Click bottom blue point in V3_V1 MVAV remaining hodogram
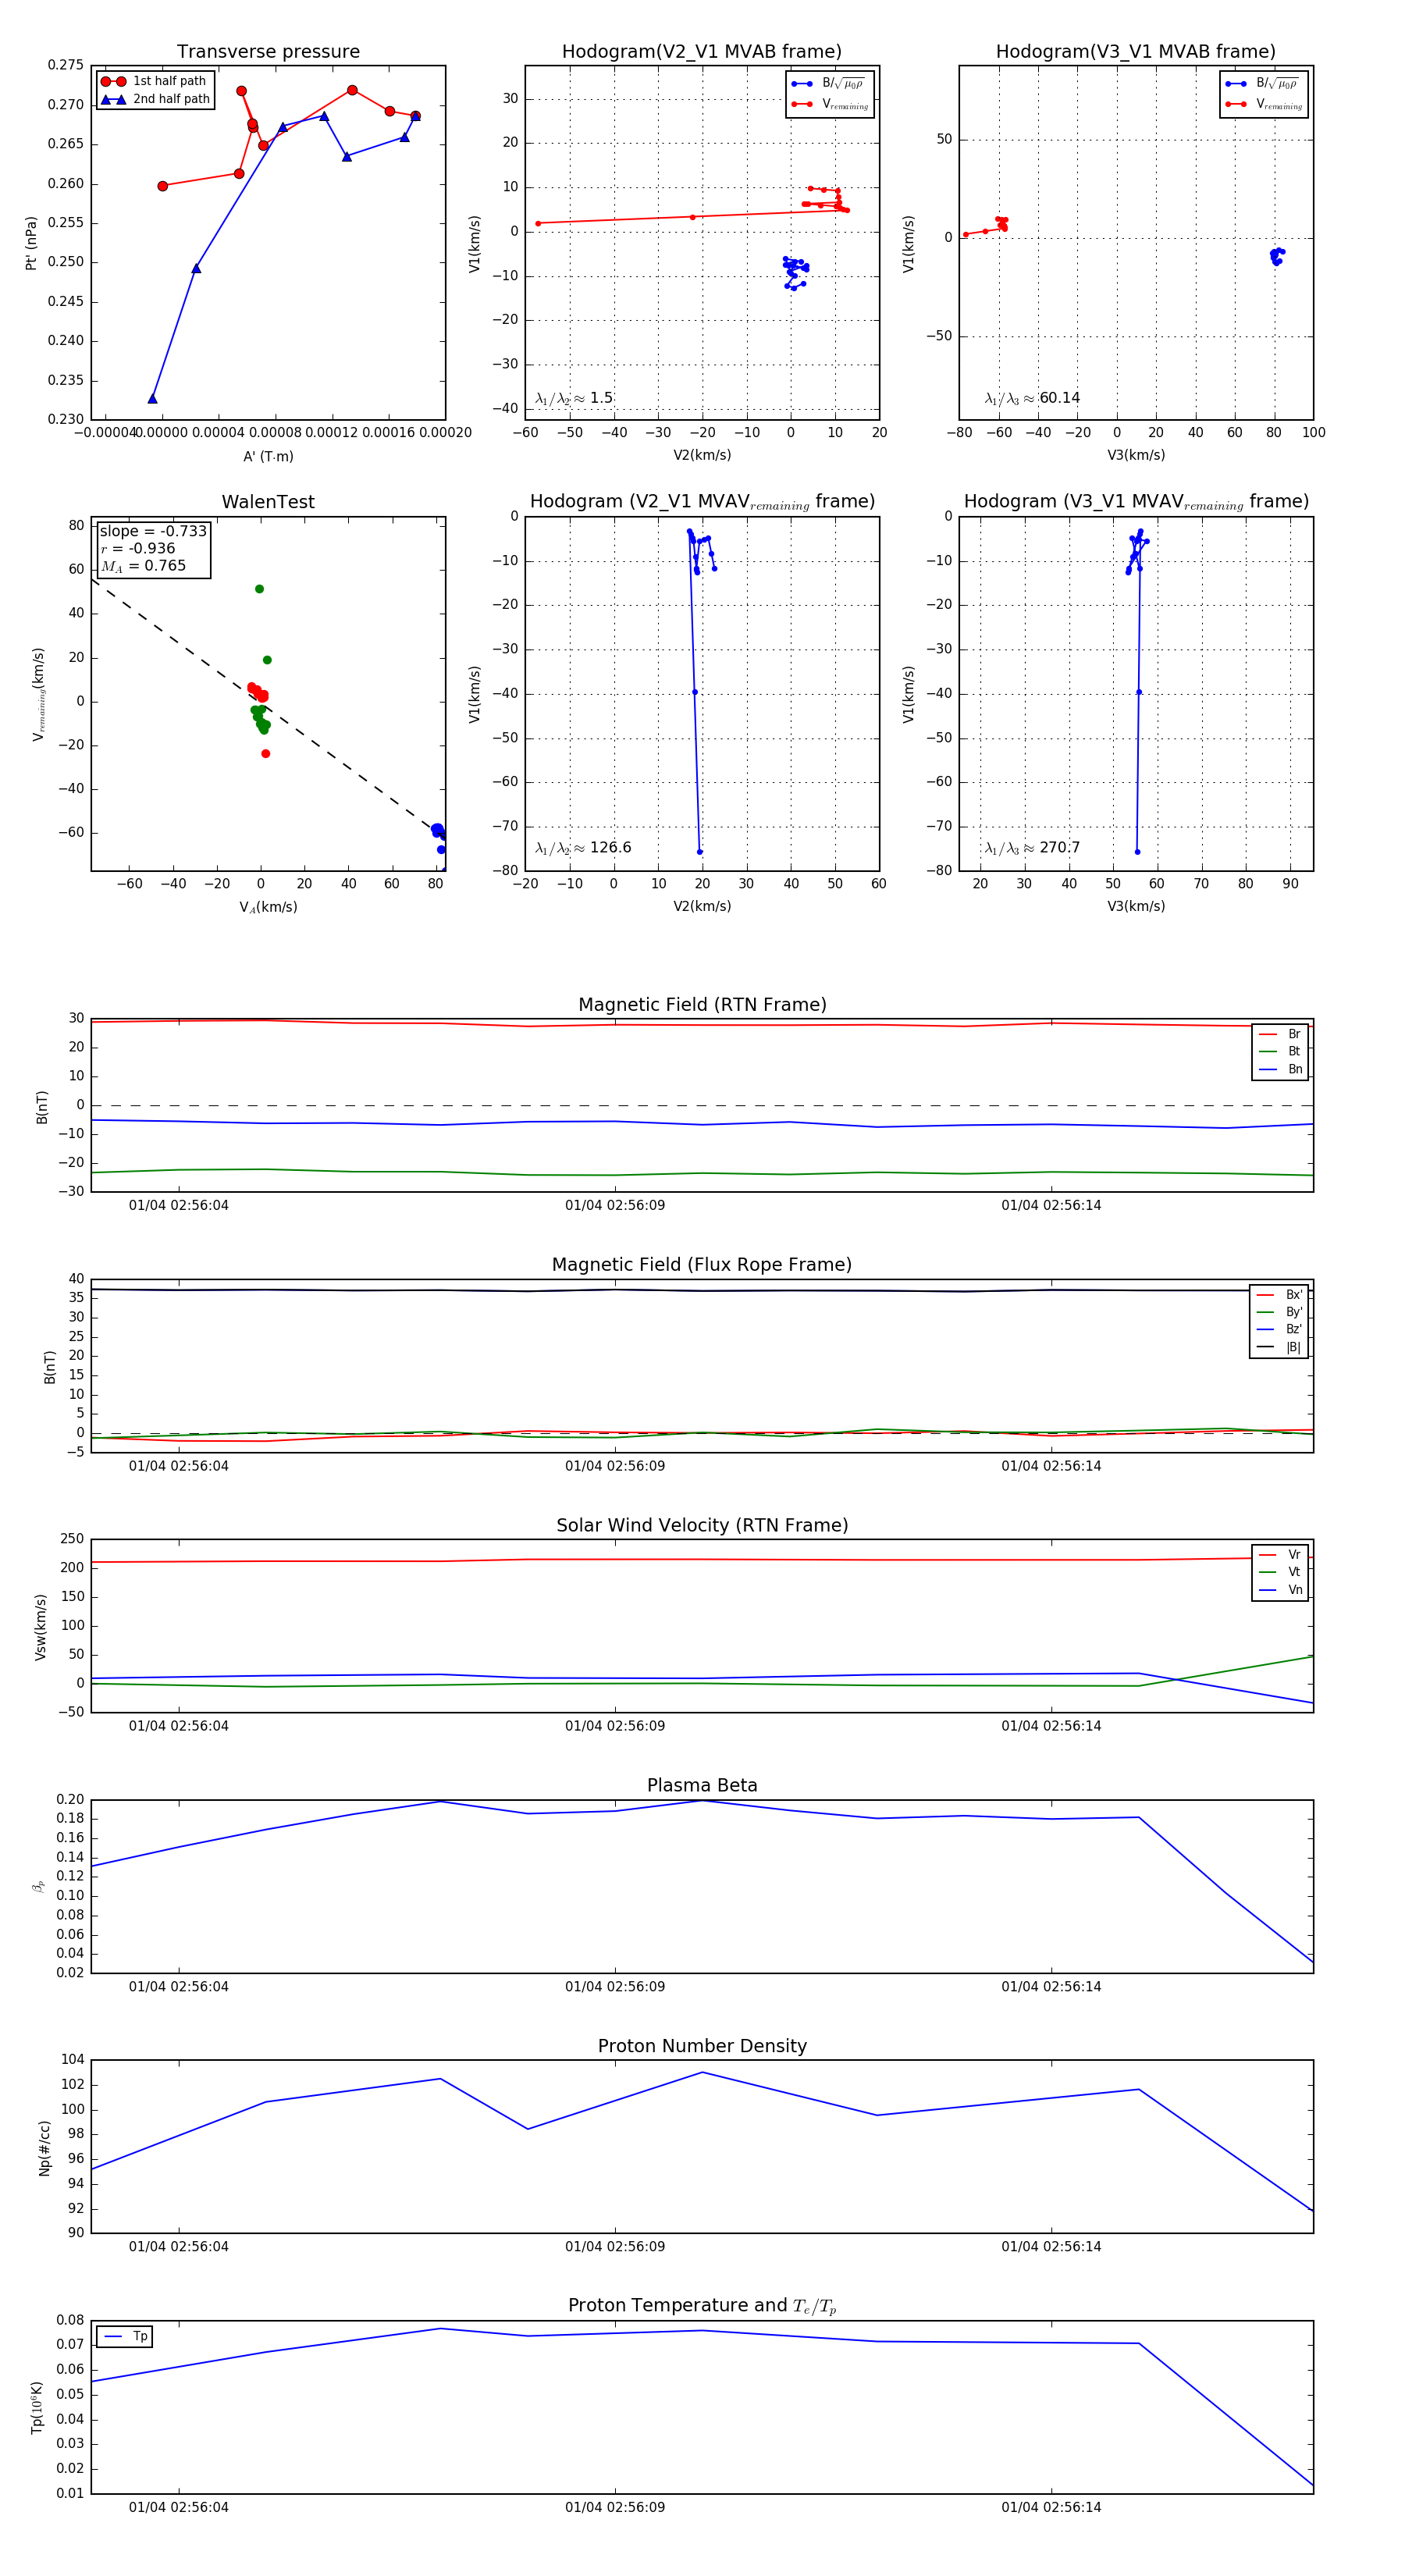 pyautogui.click(x=1137, y=852)
